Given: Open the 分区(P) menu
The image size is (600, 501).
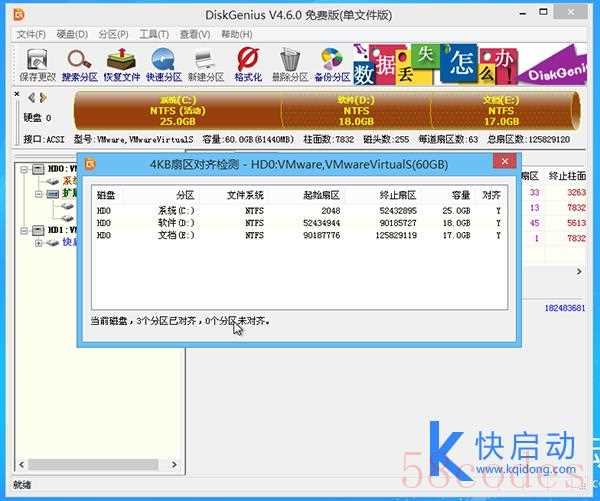Looking at the screenshot, I should (113, 34).
